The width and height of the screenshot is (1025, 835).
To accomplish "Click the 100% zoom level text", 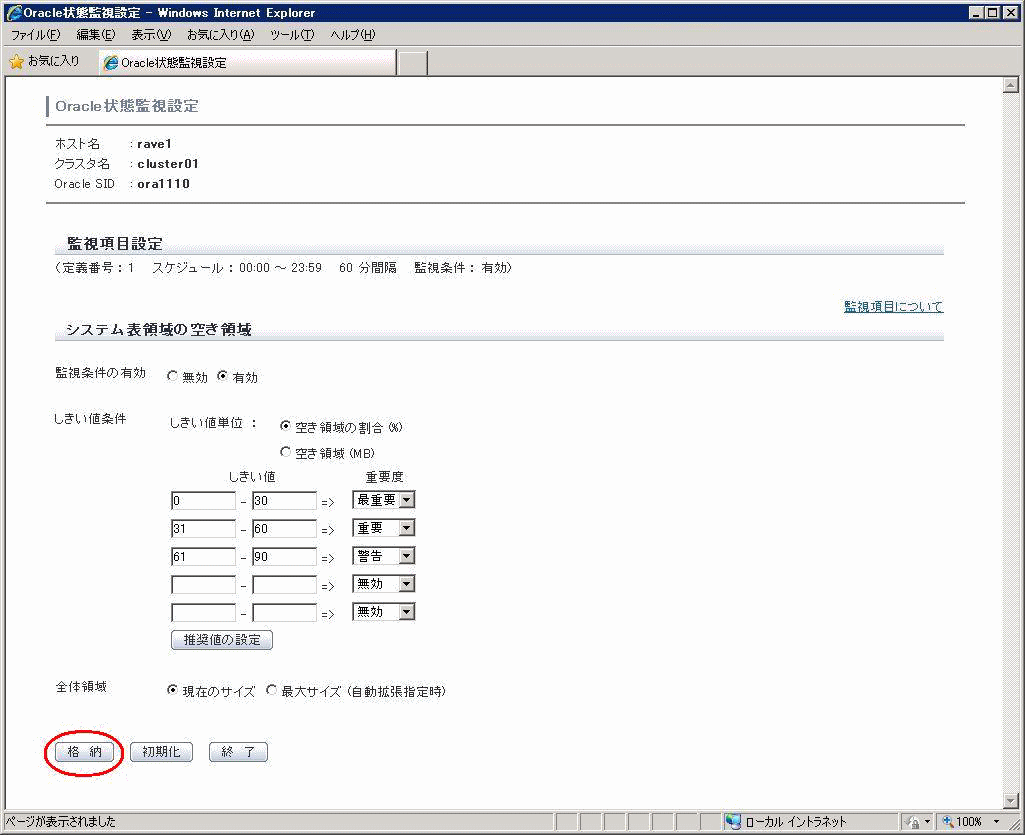I will point(969,822).
